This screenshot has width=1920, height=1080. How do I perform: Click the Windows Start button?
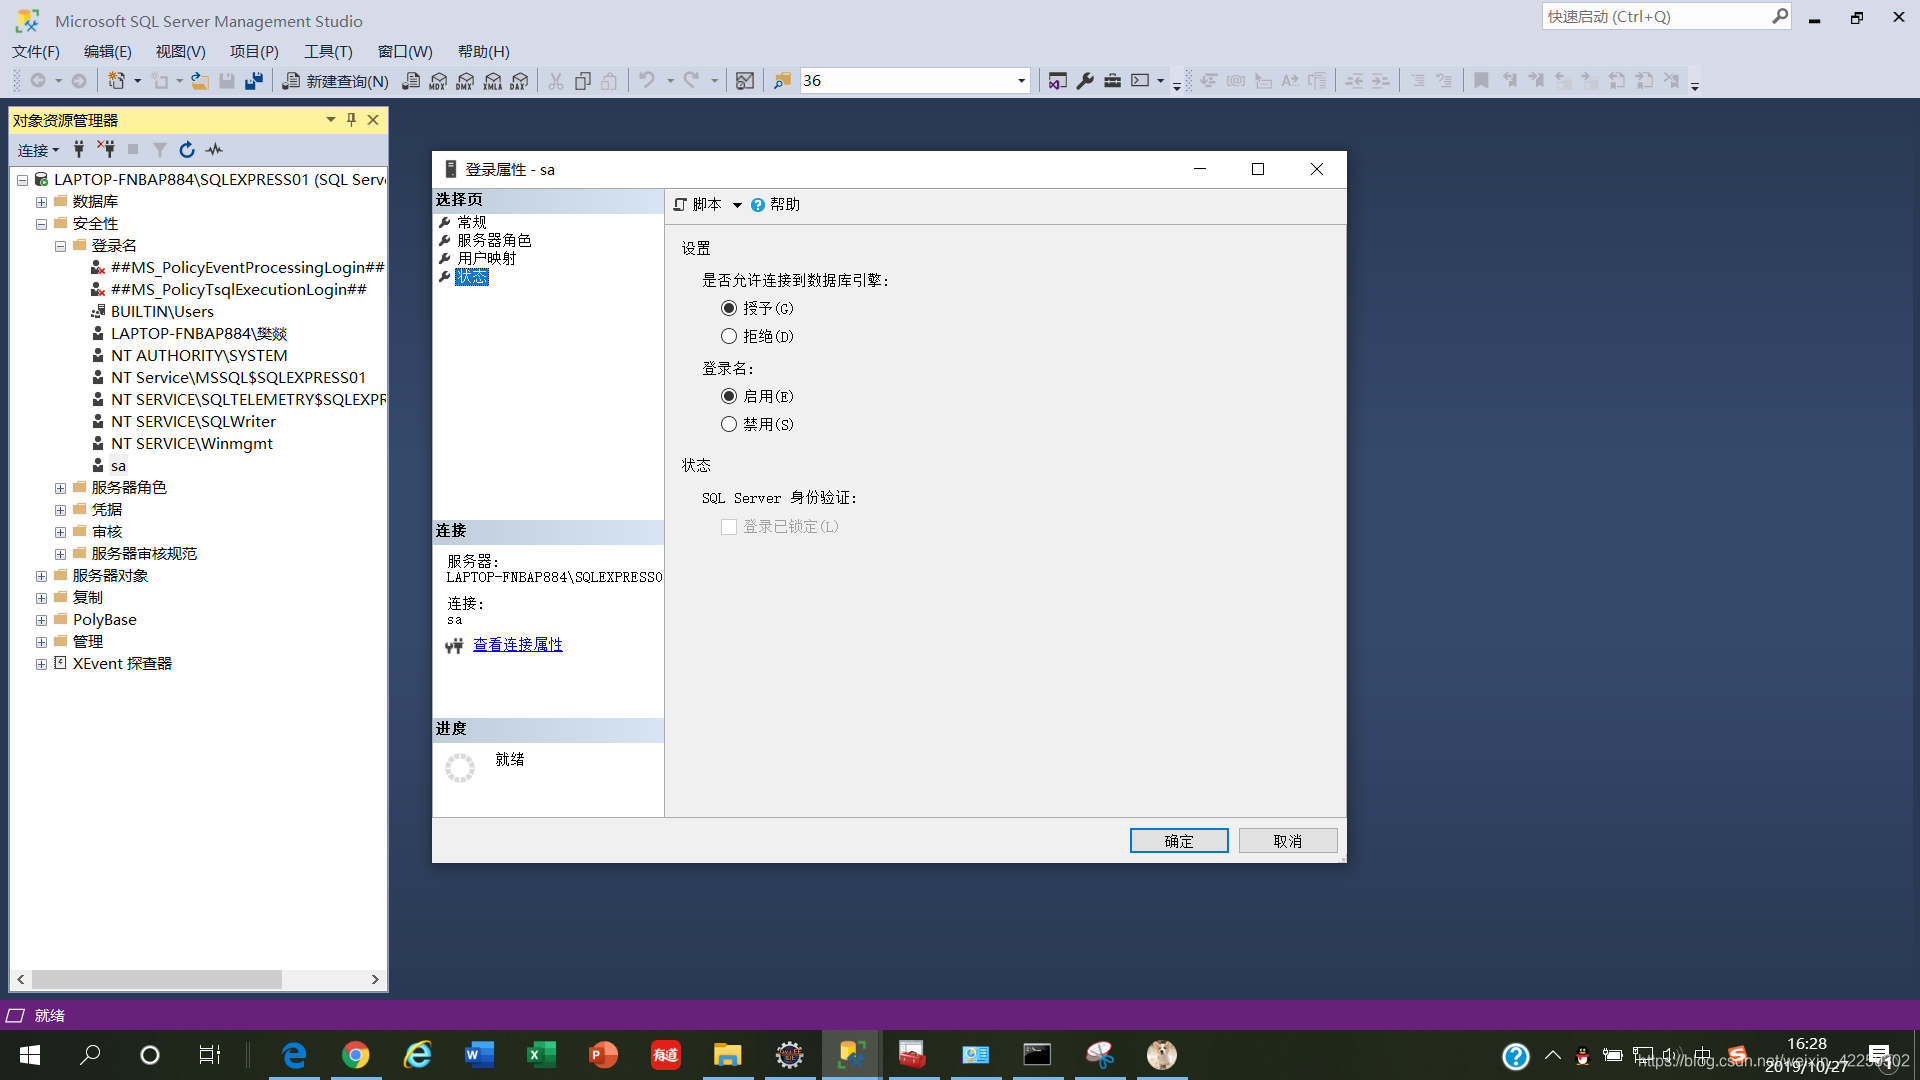[30, 1055]
